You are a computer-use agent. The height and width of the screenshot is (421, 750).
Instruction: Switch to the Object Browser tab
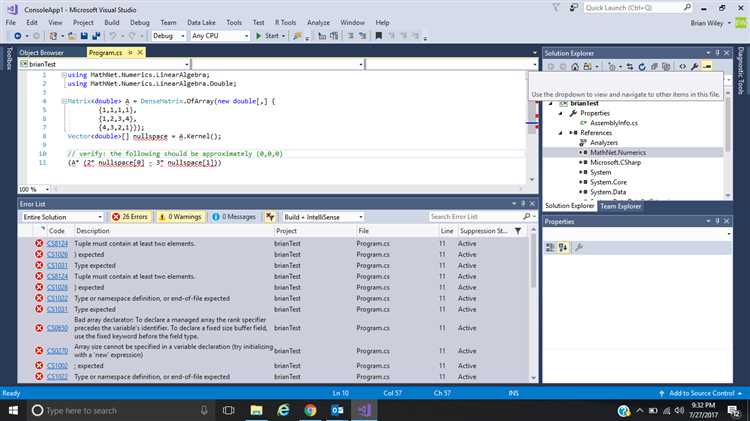[x=41, y=53]
